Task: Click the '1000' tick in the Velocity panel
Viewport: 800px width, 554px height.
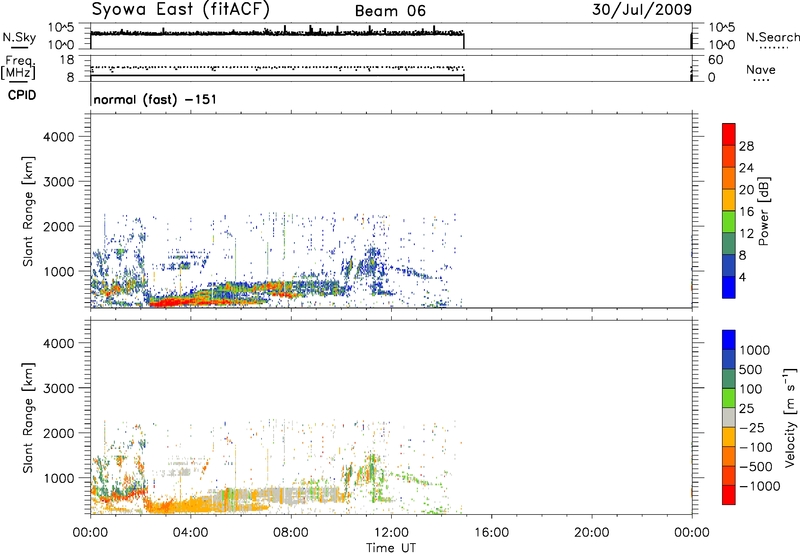Action: [59, 477]
